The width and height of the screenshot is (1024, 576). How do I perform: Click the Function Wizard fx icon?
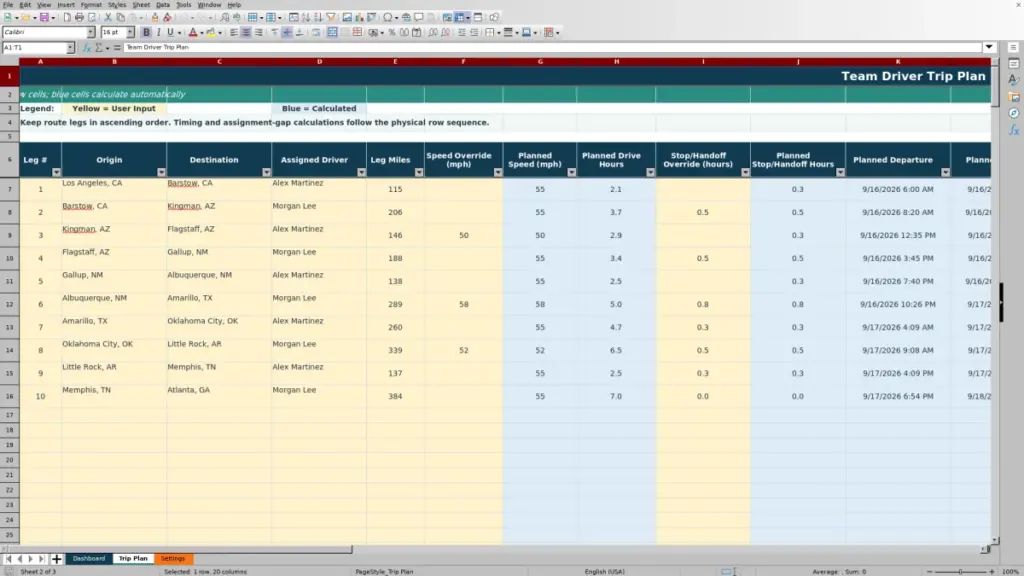click(x=87, y=48)
